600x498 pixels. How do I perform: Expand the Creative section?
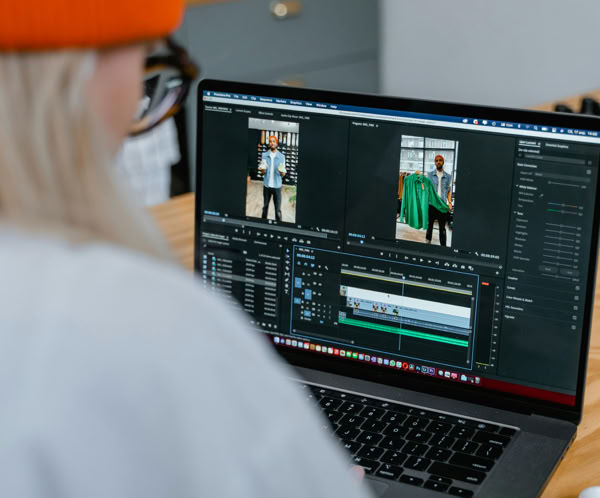click(513, 279)
